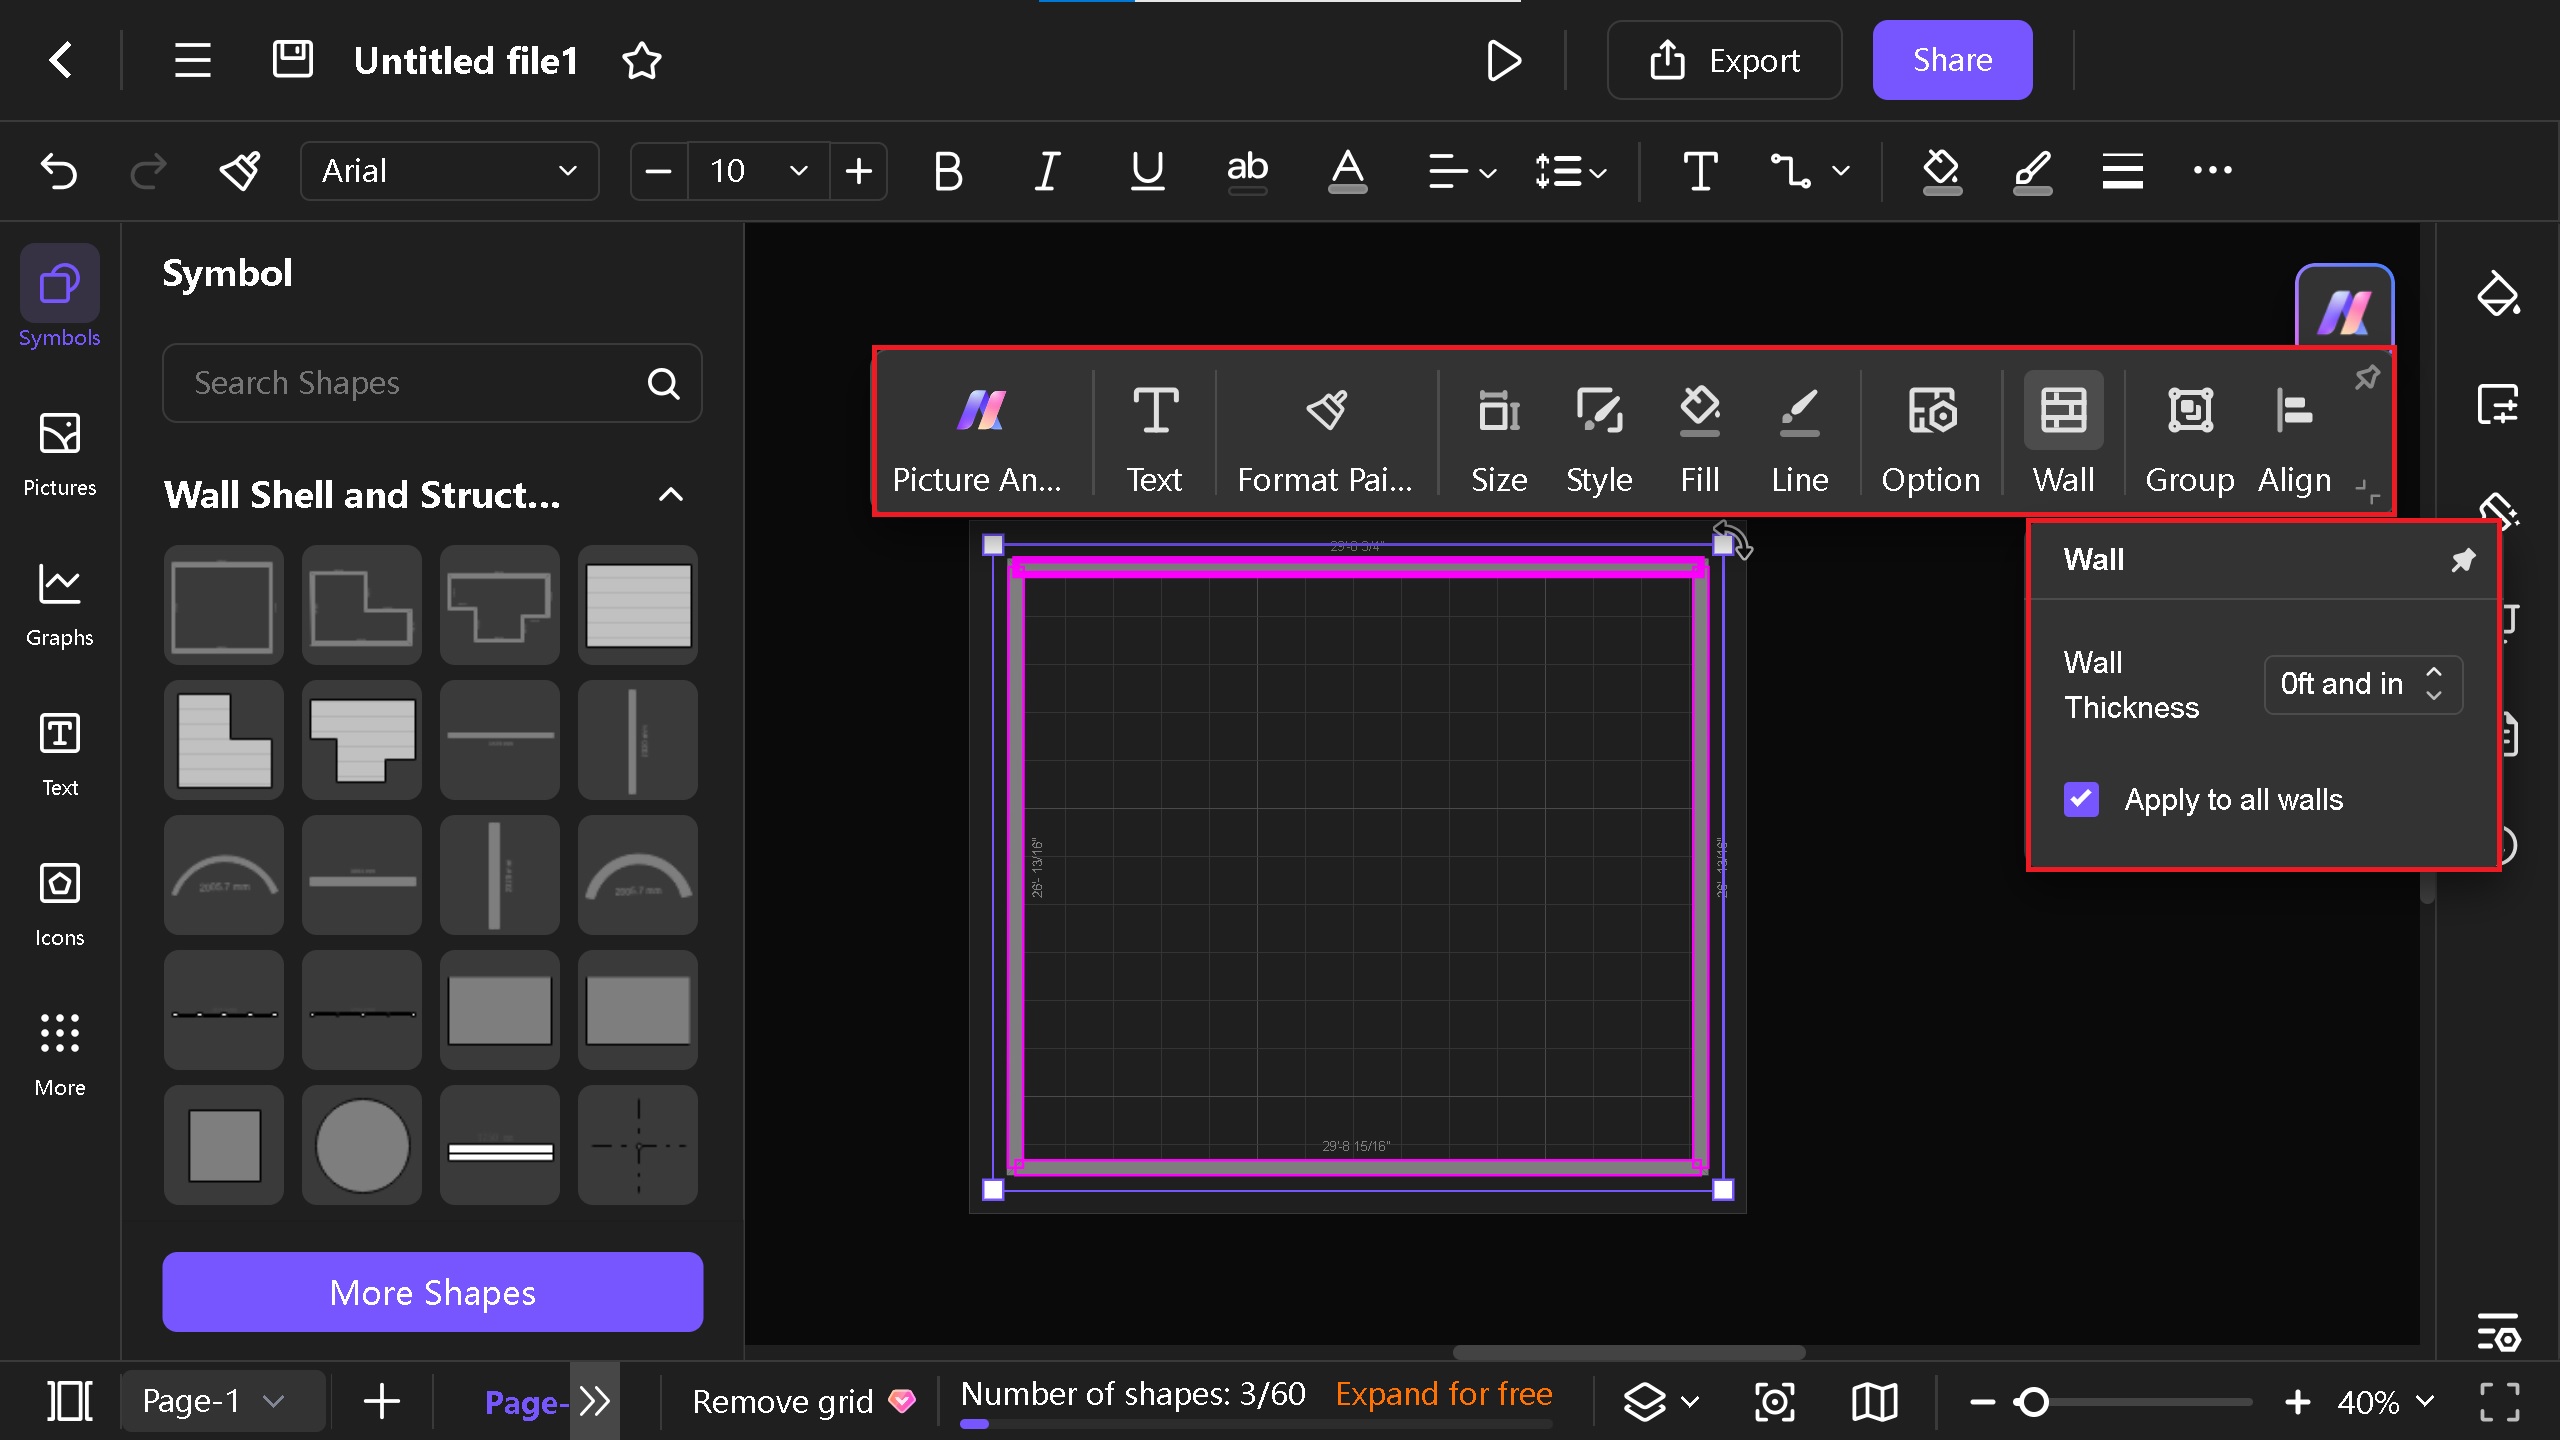The image size is (2560, 1440).
Task: Select the L-shaped room outline shape
Action: [361, 605]
